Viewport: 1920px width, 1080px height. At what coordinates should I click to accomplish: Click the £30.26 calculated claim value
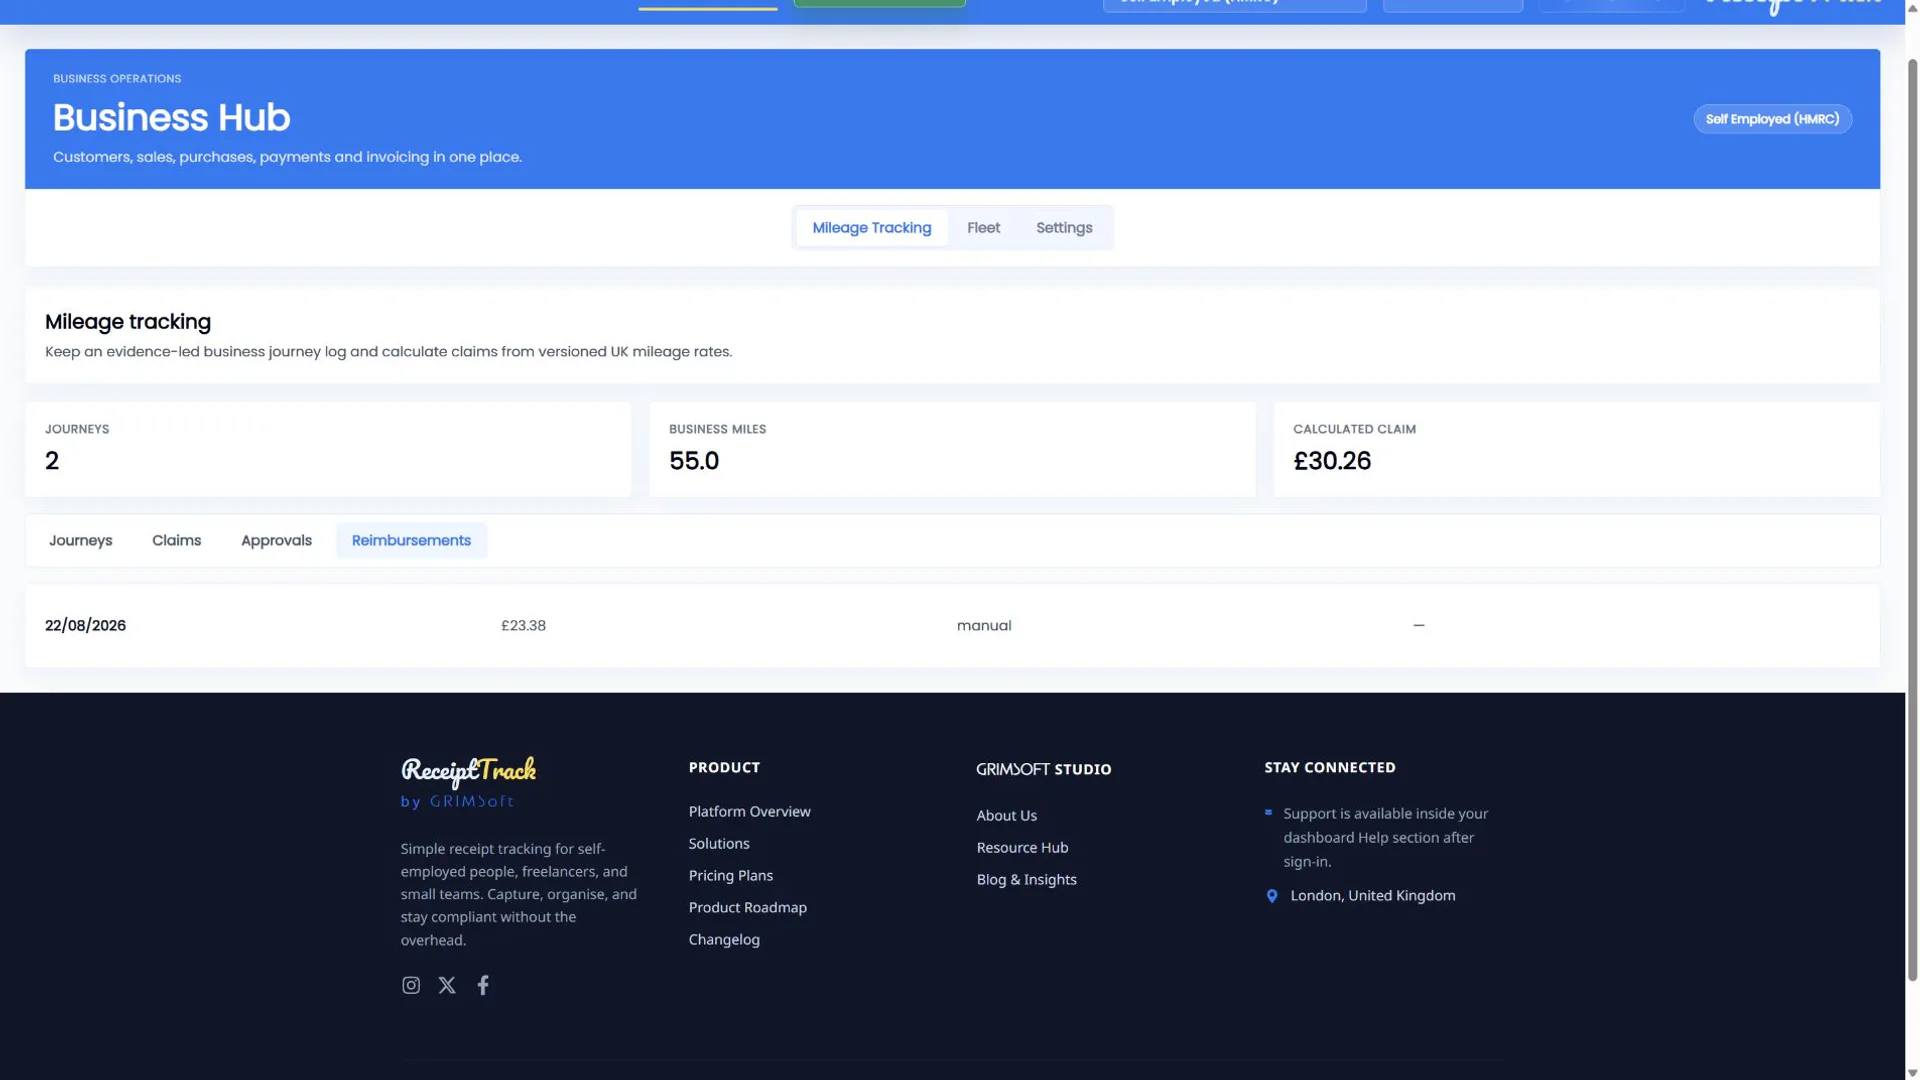coord(1332,461)
